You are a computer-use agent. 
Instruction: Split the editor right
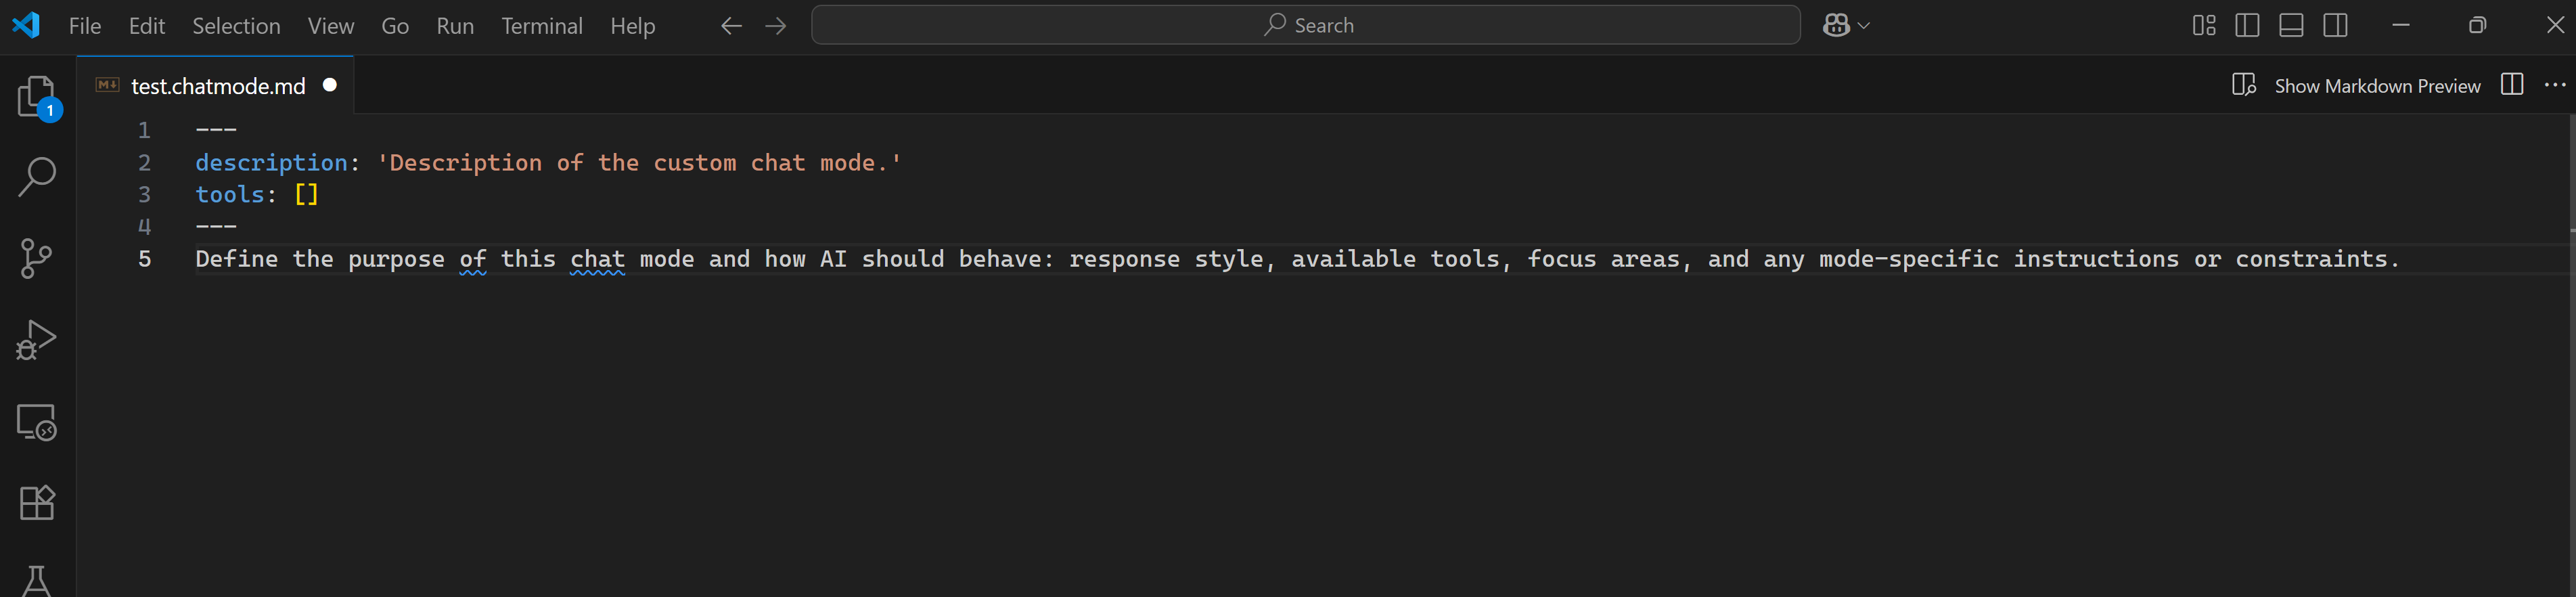pos(2512,85)
